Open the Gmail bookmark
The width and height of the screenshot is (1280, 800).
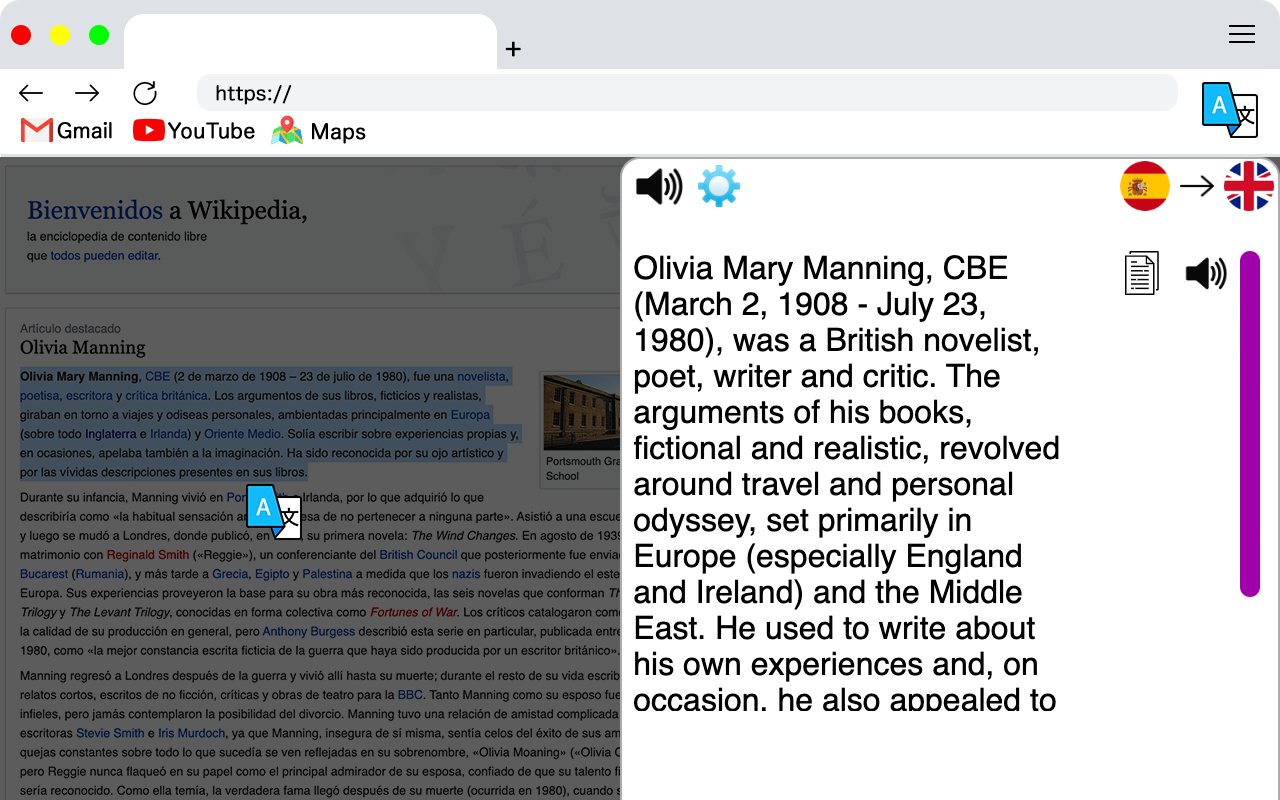[67, 131]
